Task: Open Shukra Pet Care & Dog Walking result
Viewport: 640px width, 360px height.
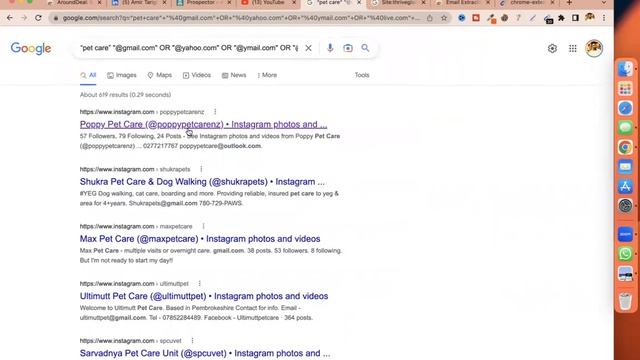Action: click(x=202, y=182)
